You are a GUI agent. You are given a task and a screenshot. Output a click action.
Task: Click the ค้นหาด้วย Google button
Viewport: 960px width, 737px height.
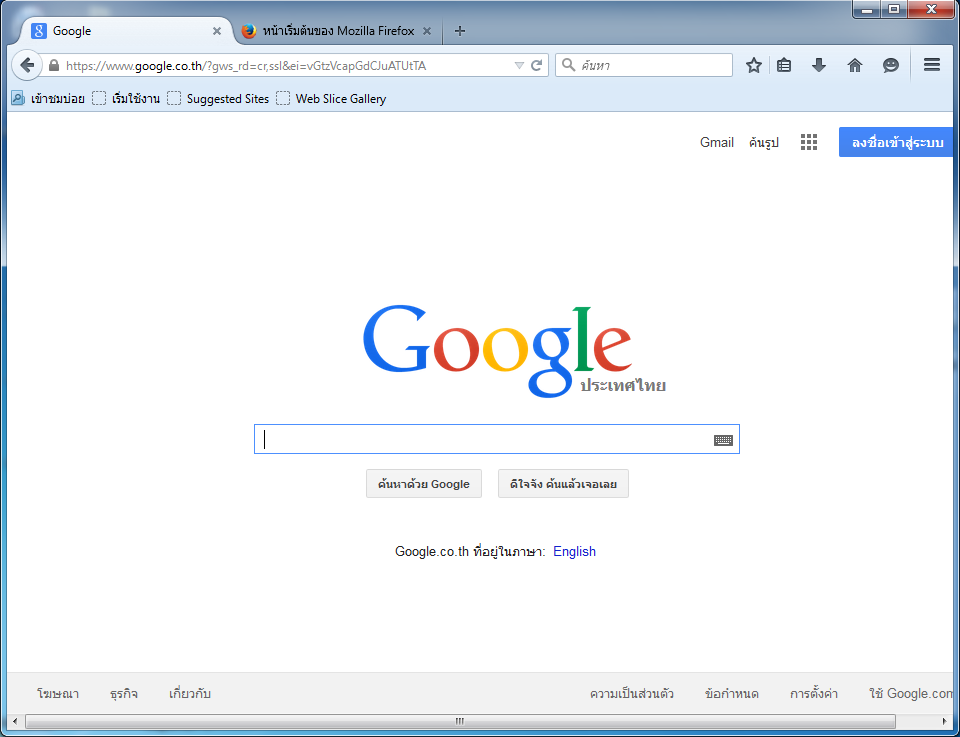[424, 484]
